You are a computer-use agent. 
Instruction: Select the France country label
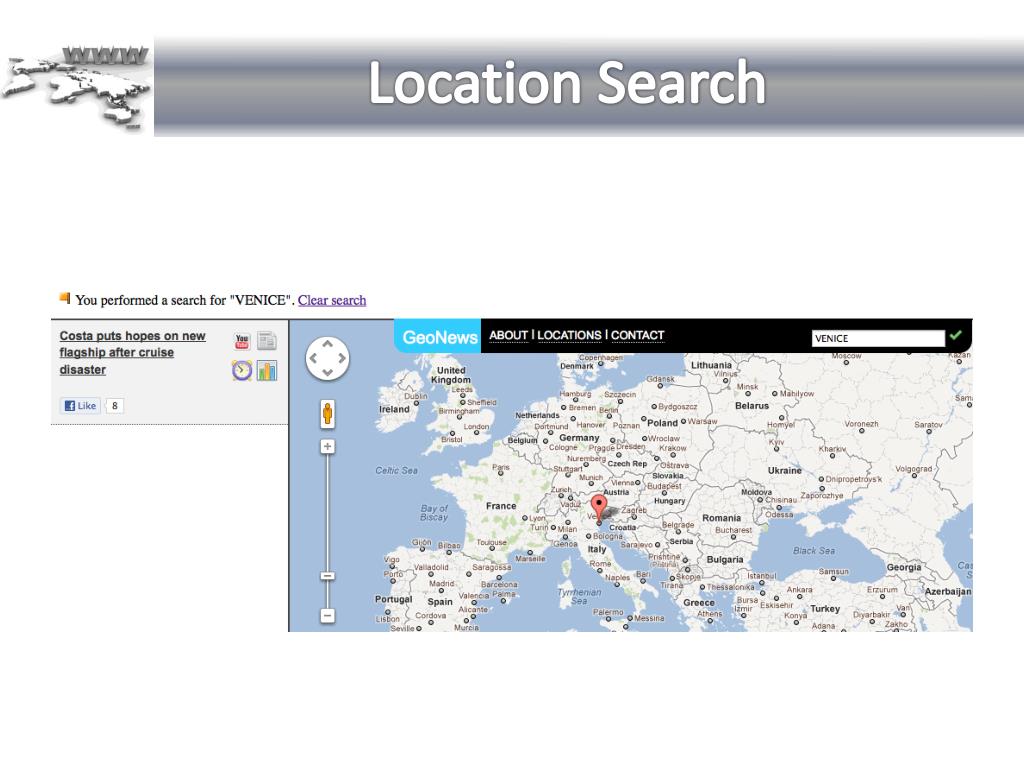pyautogui.click(x=501, y=506)
